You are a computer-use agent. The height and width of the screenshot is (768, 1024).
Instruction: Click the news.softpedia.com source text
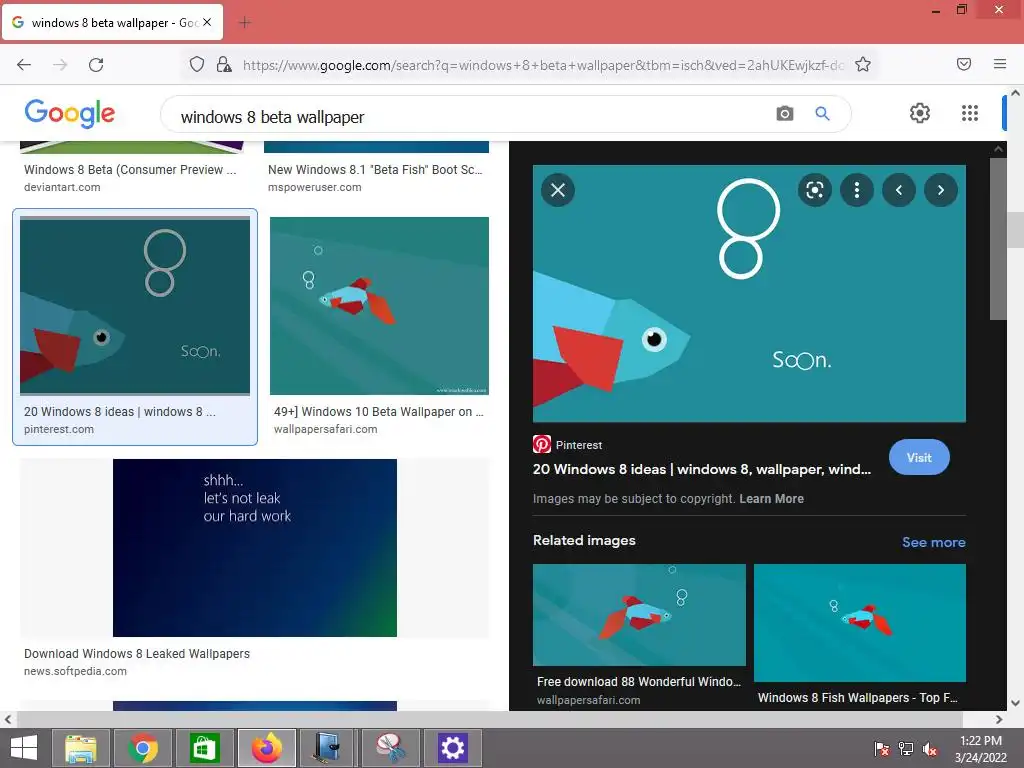click(75, 671)
